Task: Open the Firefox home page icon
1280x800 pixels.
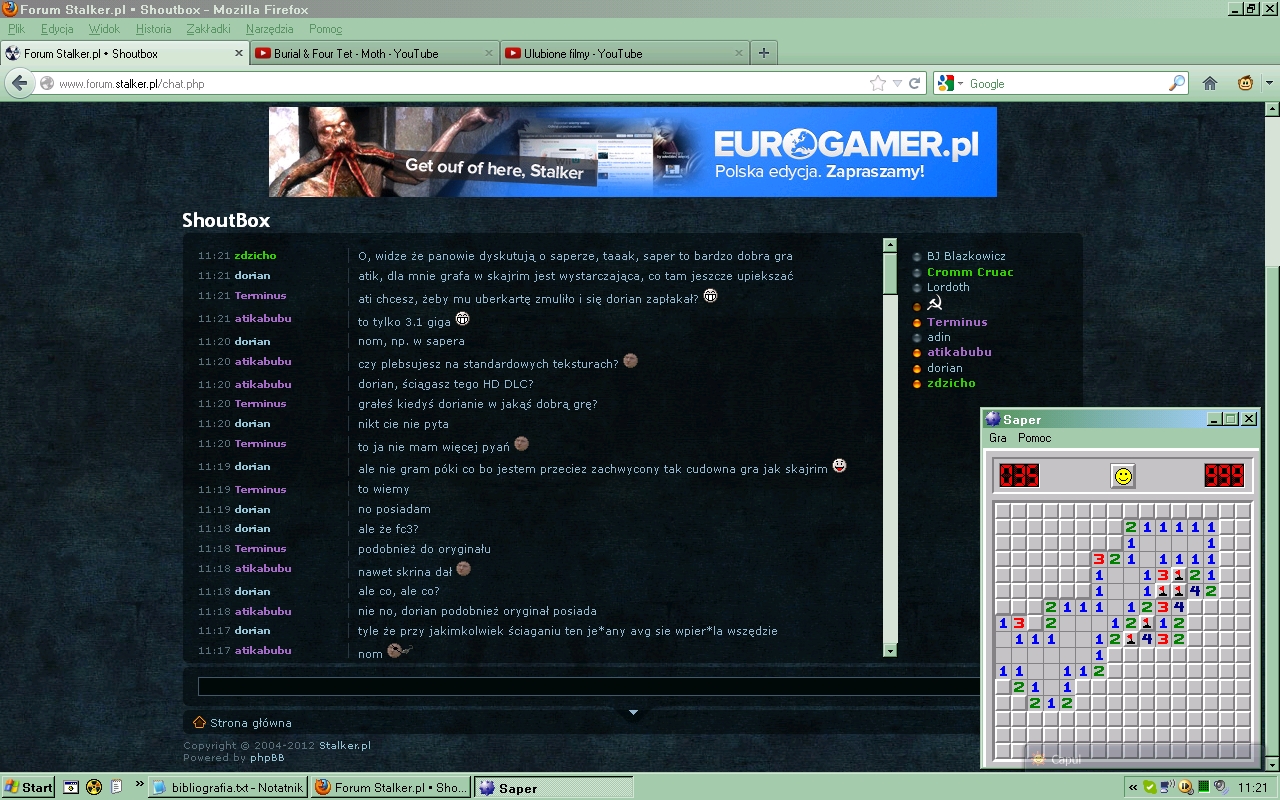Action: click(1210, 83)
